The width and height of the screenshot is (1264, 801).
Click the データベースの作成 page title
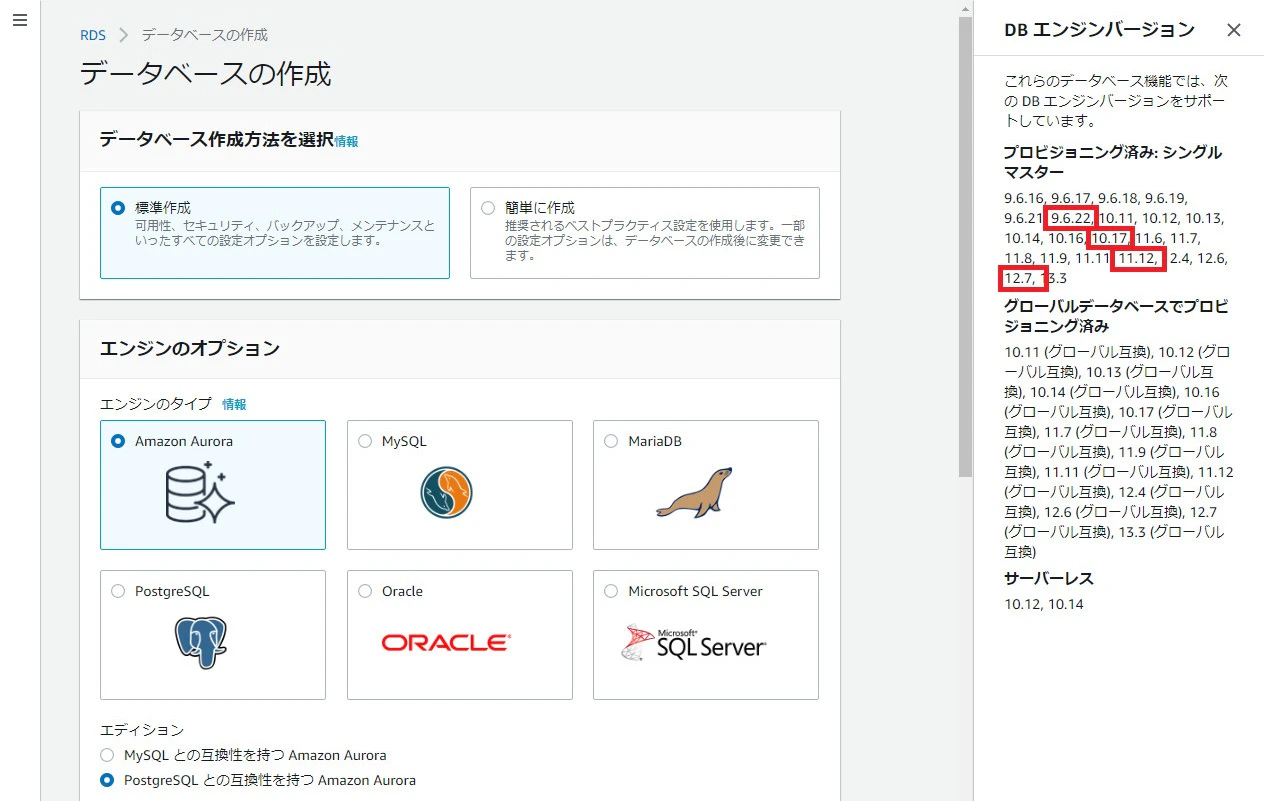[205, 73]
